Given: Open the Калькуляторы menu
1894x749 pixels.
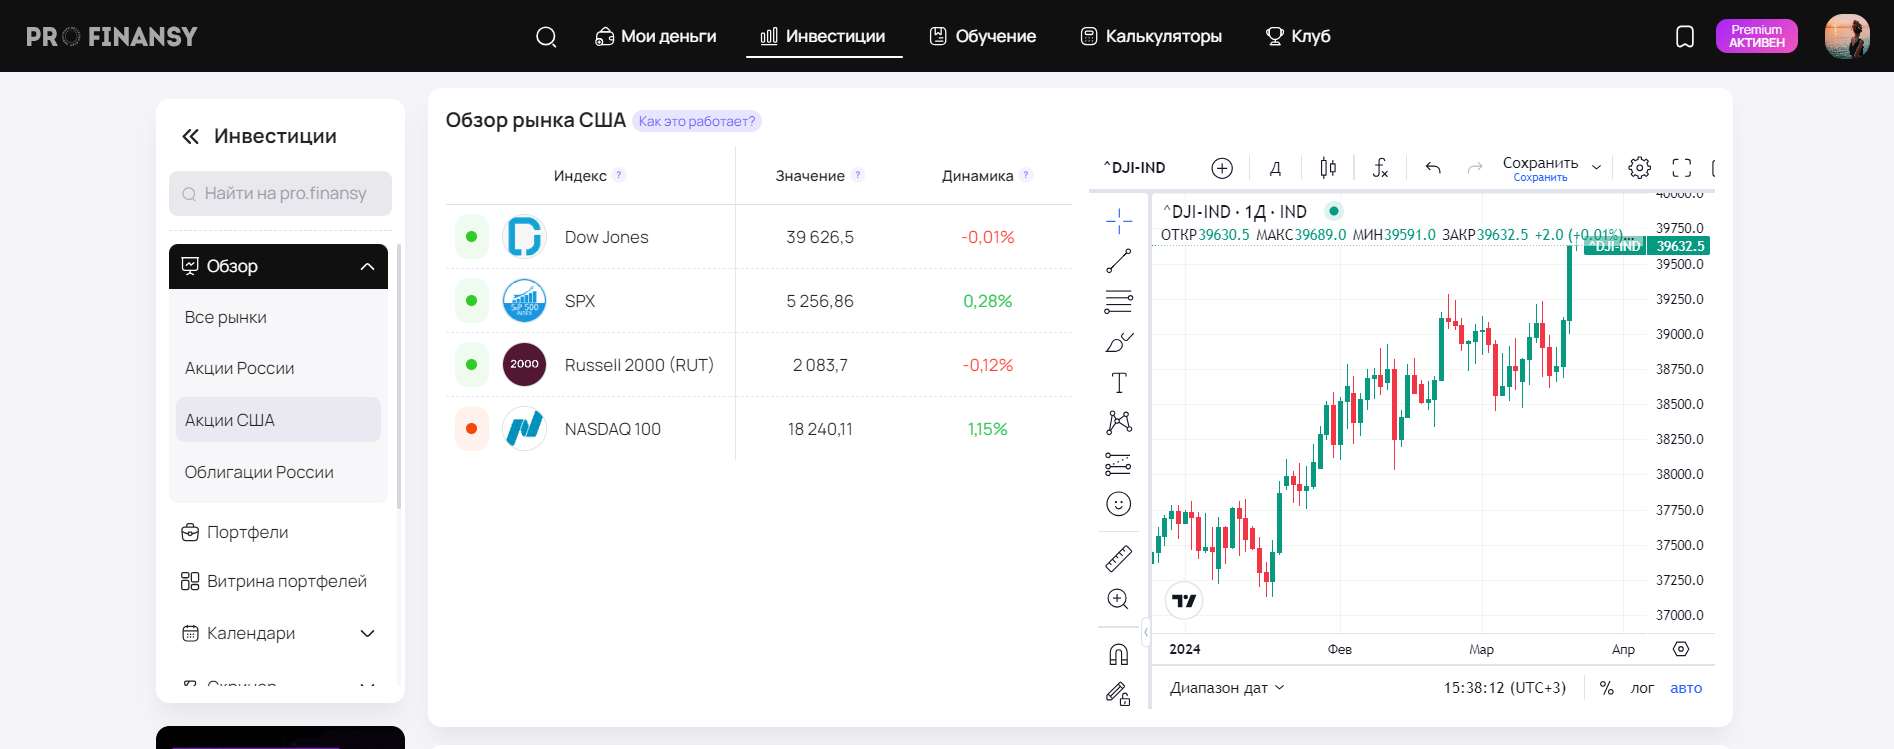Looking at the screenshot, I should click(1151, 36).
